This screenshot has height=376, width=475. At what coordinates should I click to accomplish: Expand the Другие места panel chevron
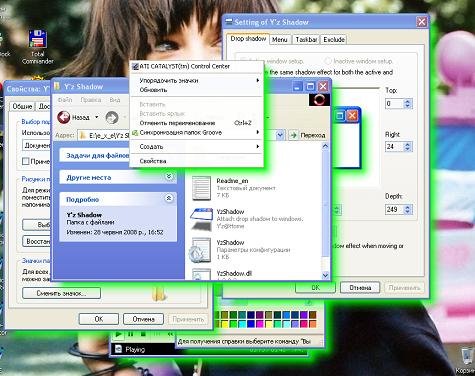coord(169,176)
